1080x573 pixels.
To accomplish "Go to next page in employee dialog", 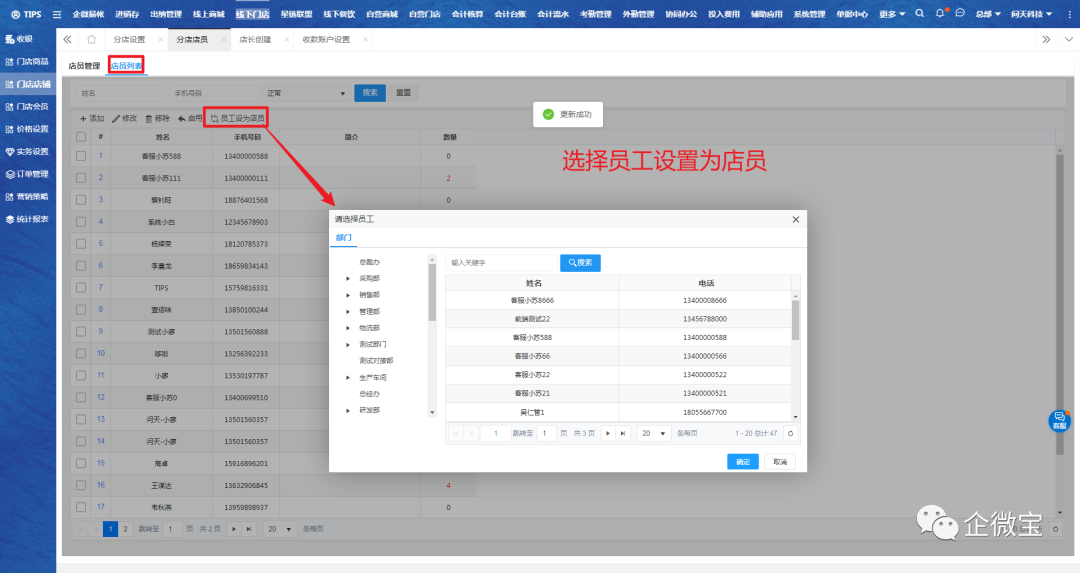I will coord(606,433).
